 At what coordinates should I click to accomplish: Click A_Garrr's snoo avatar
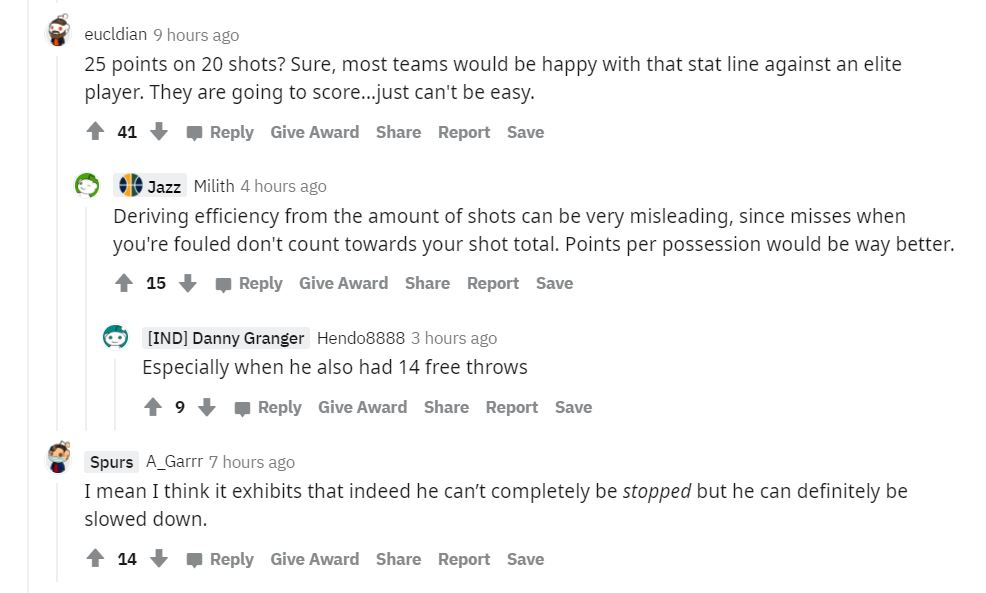tap(57, 459)
